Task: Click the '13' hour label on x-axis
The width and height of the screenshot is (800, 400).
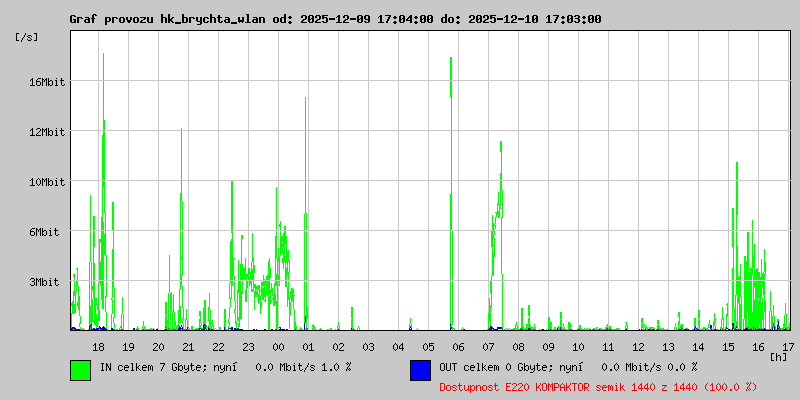Action: [x=668, y=347]
